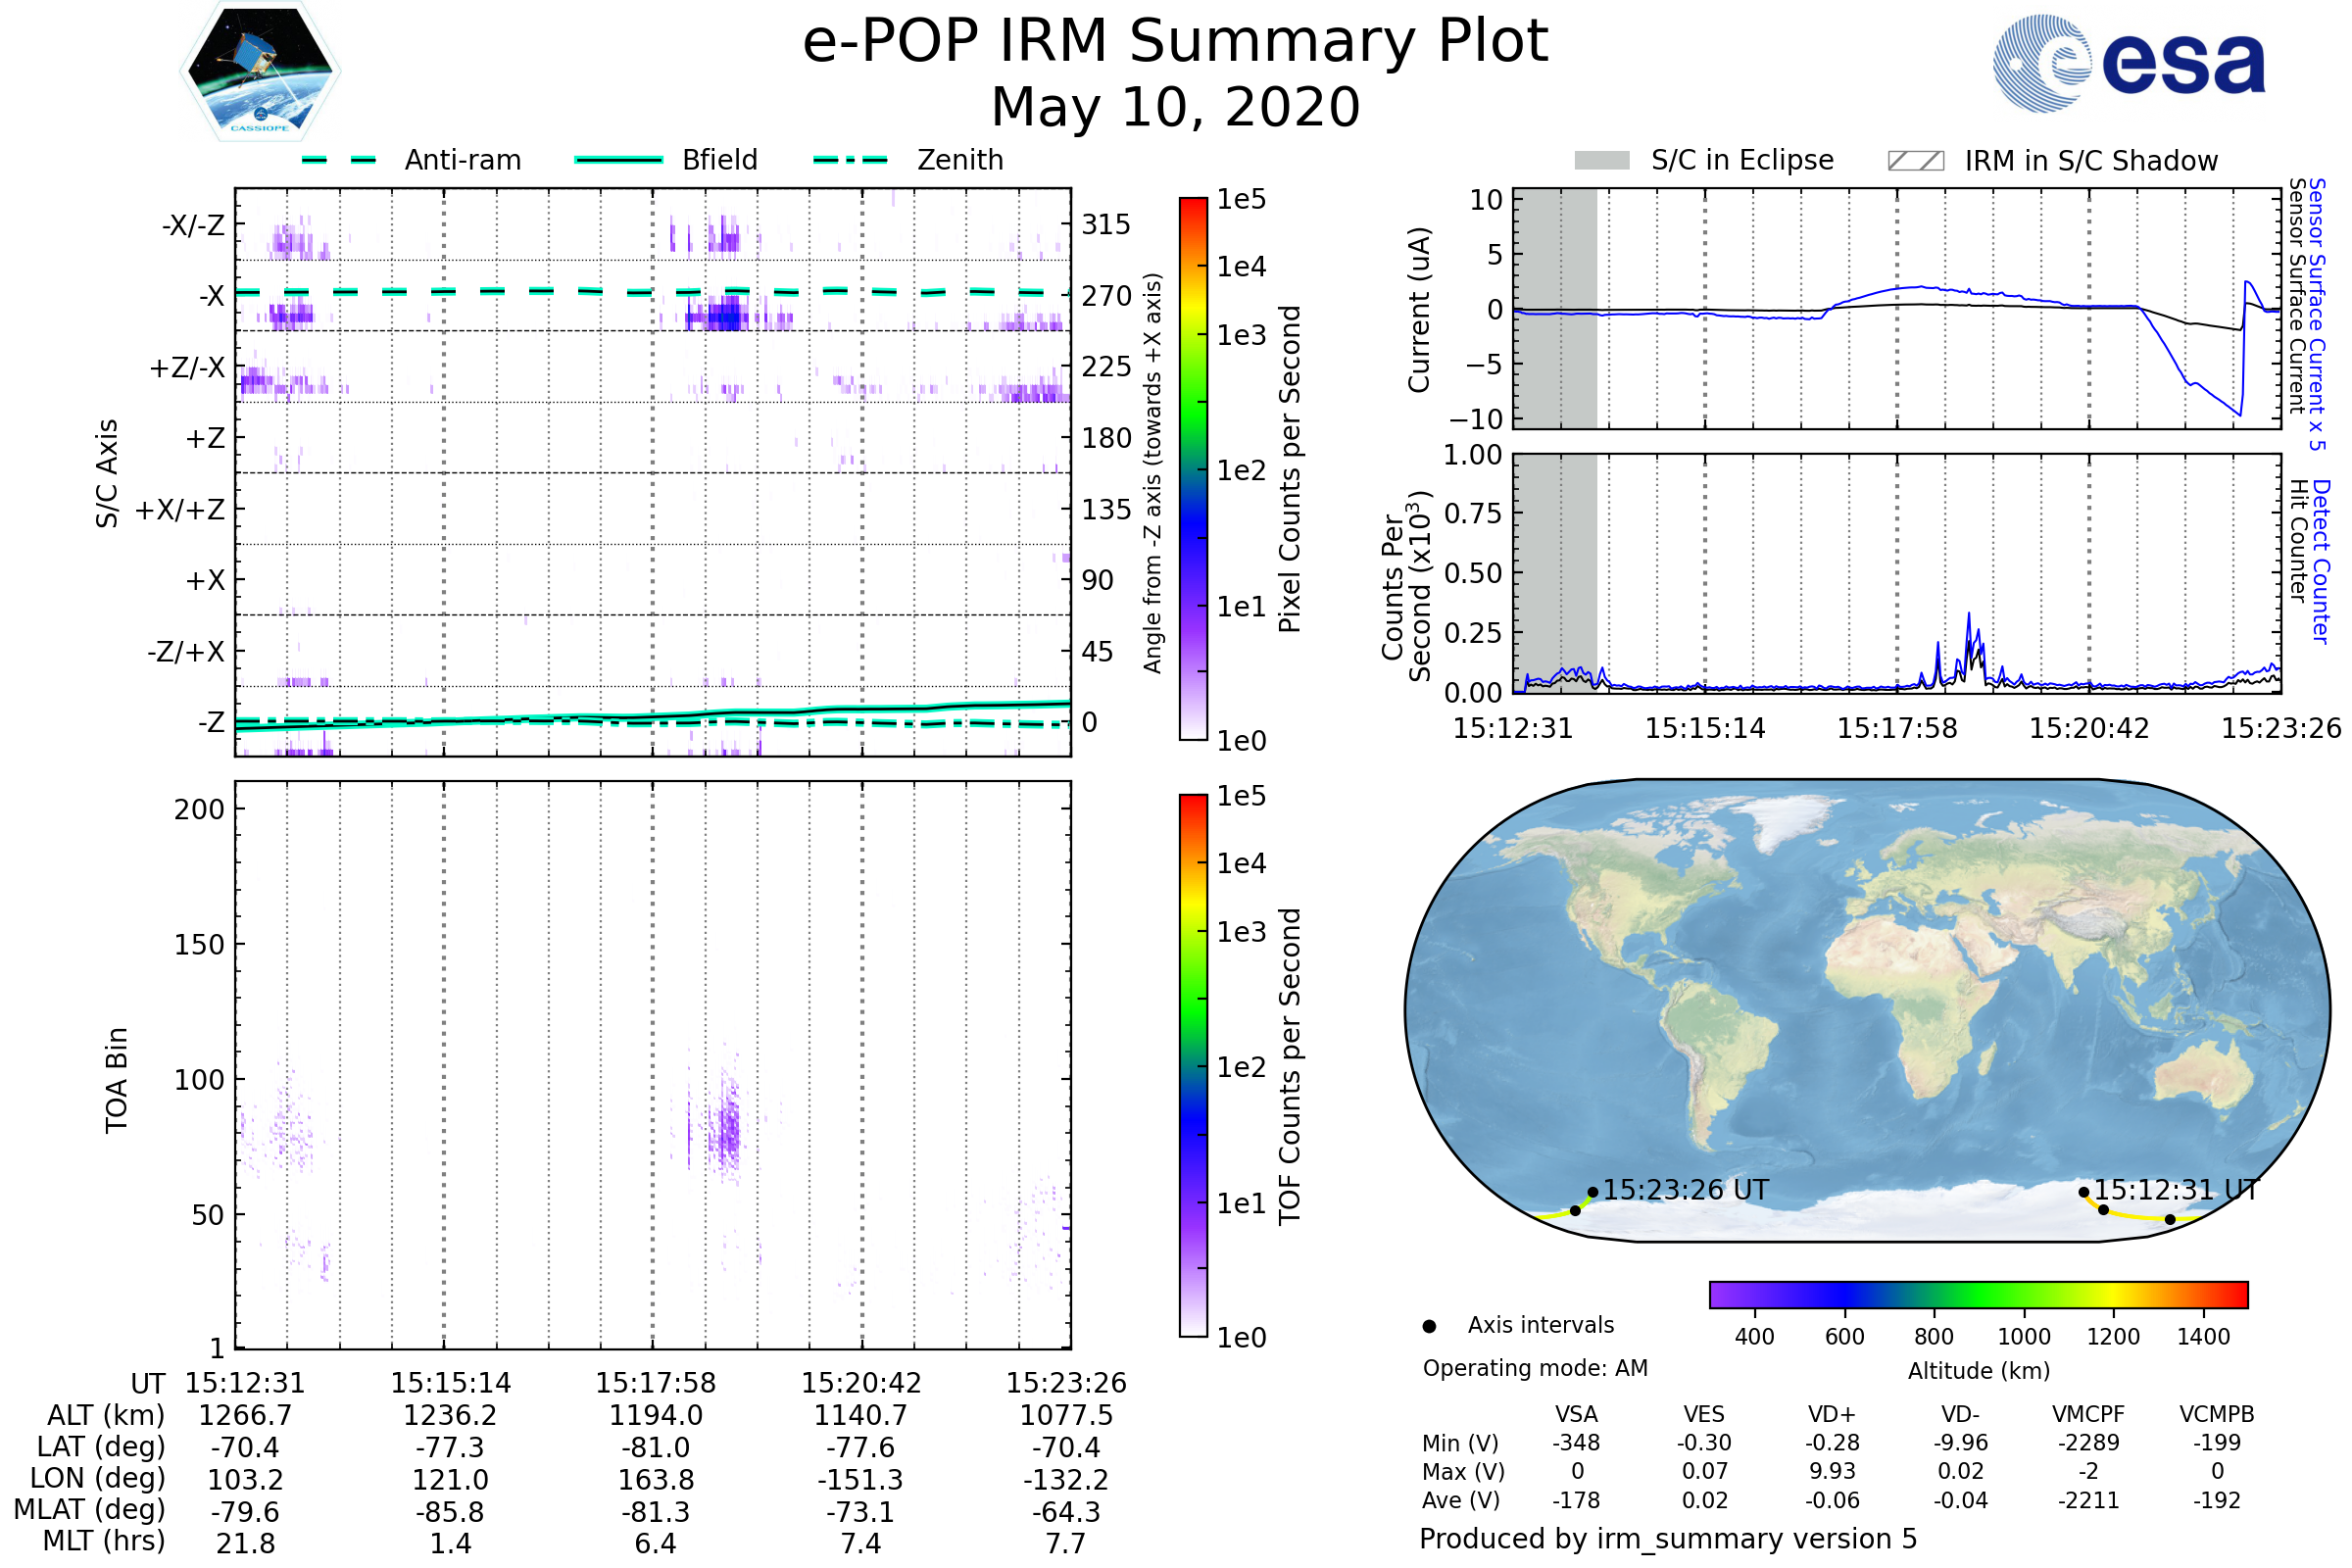Click the Zenith dash-dot legend marker
Screen dimensions: 2352x1568
[x=850, y=160]
